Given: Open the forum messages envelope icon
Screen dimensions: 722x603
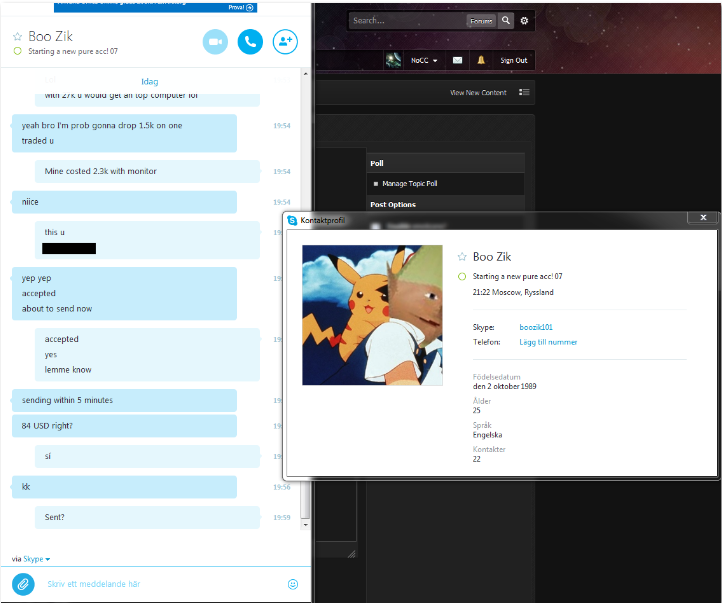Looking at the screenshot, I should click(457, 60).
